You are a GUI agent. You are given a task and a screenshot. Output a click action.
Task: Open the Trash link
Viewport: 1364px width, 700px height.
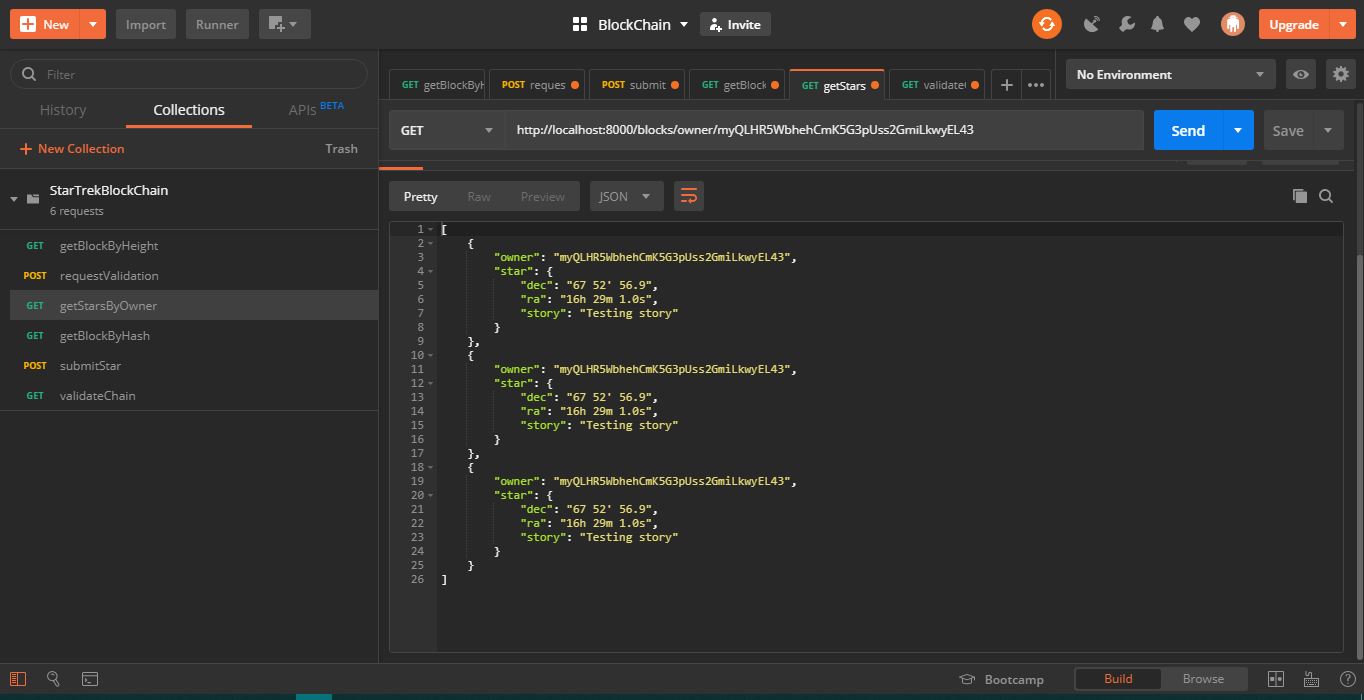341,148
